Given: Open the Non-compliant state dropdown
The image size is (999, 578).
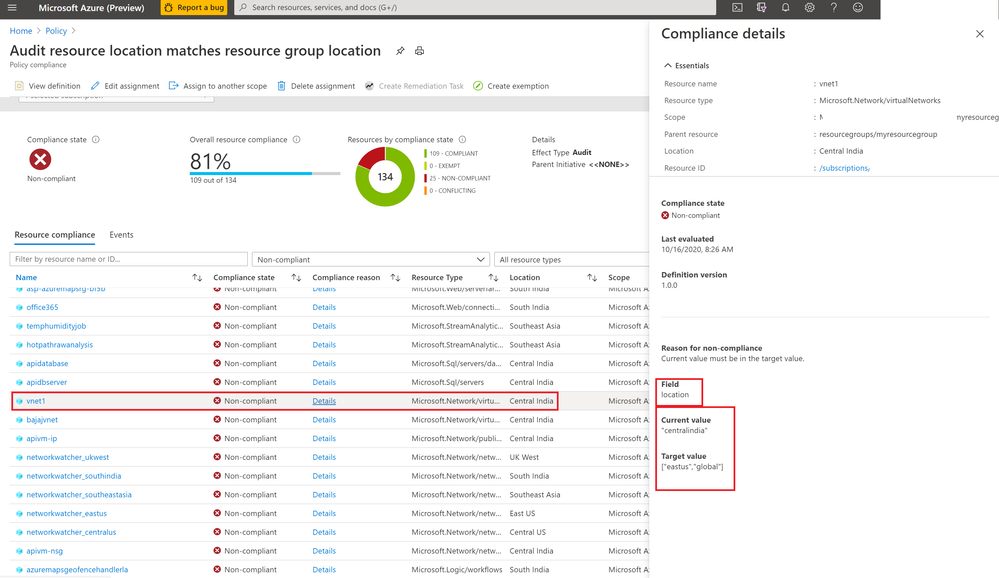Looking at the screenshot, I should (371, 259).
